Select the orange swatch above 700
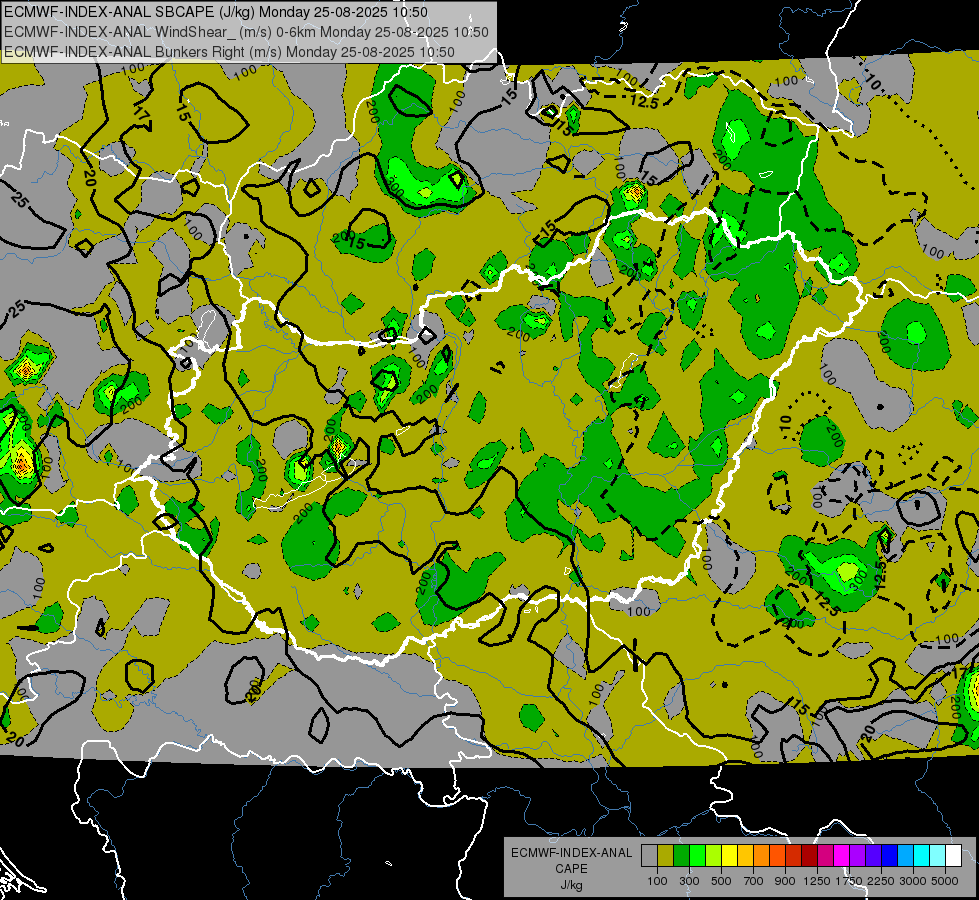The height and width of the screenshot is (900, 979). tap(761, 856)
